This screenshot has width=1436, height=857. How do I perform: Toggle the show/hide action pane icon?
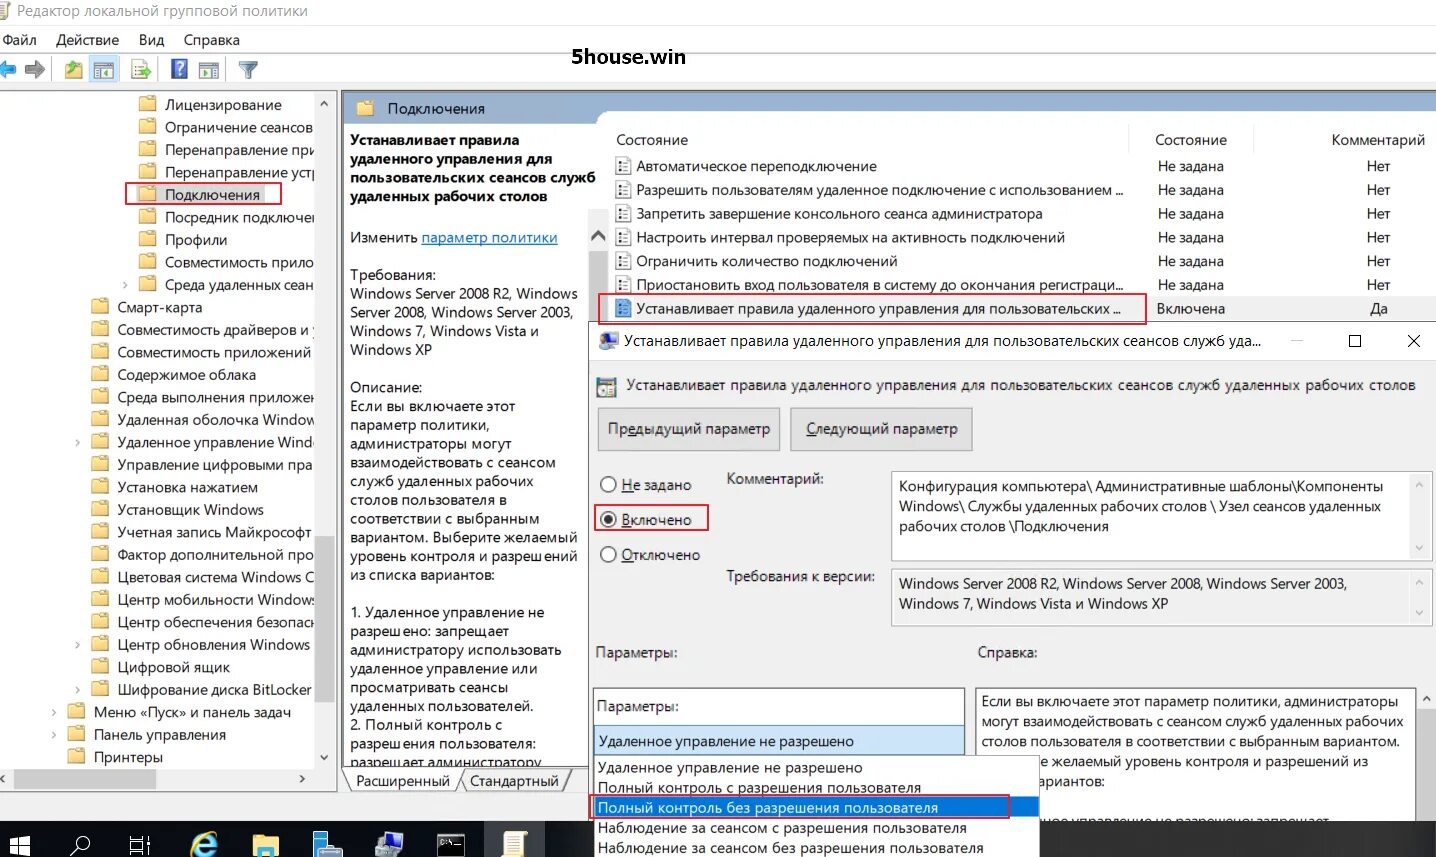coord(209,70)
